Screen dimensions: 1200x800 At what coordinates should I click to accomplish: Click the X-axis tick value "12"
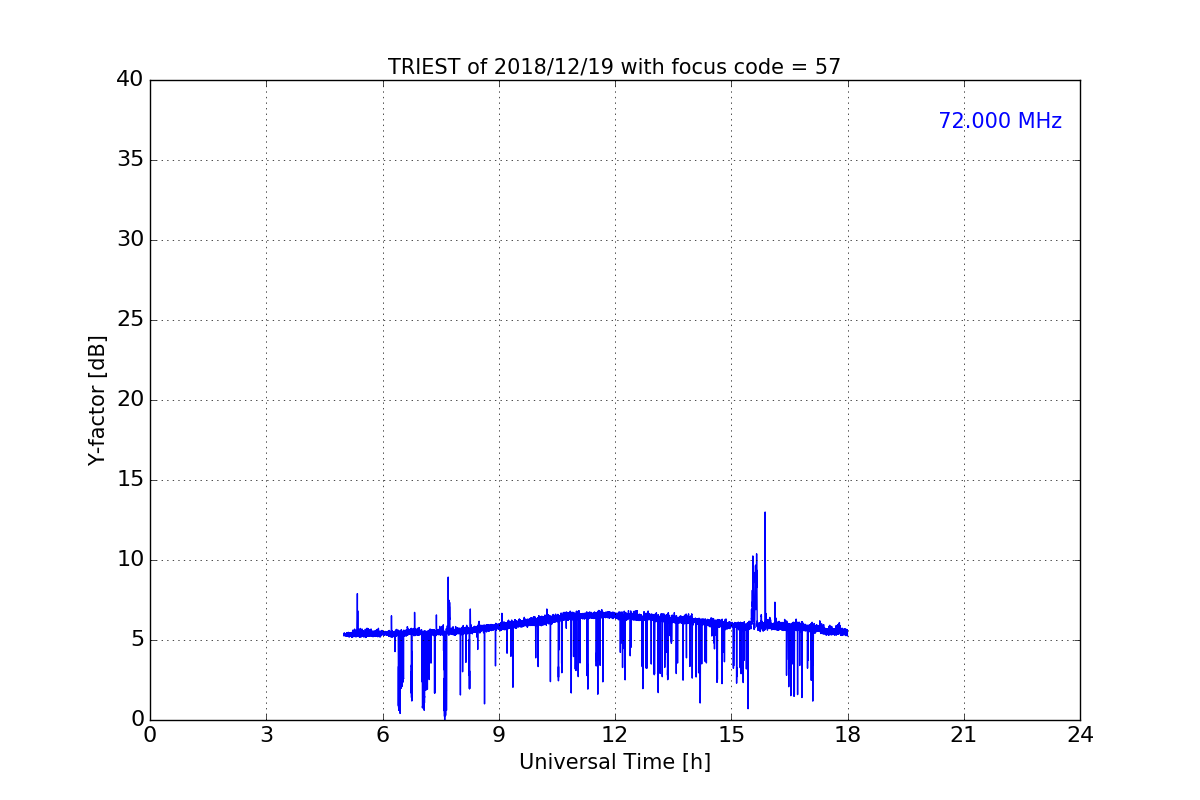[615, 735]
